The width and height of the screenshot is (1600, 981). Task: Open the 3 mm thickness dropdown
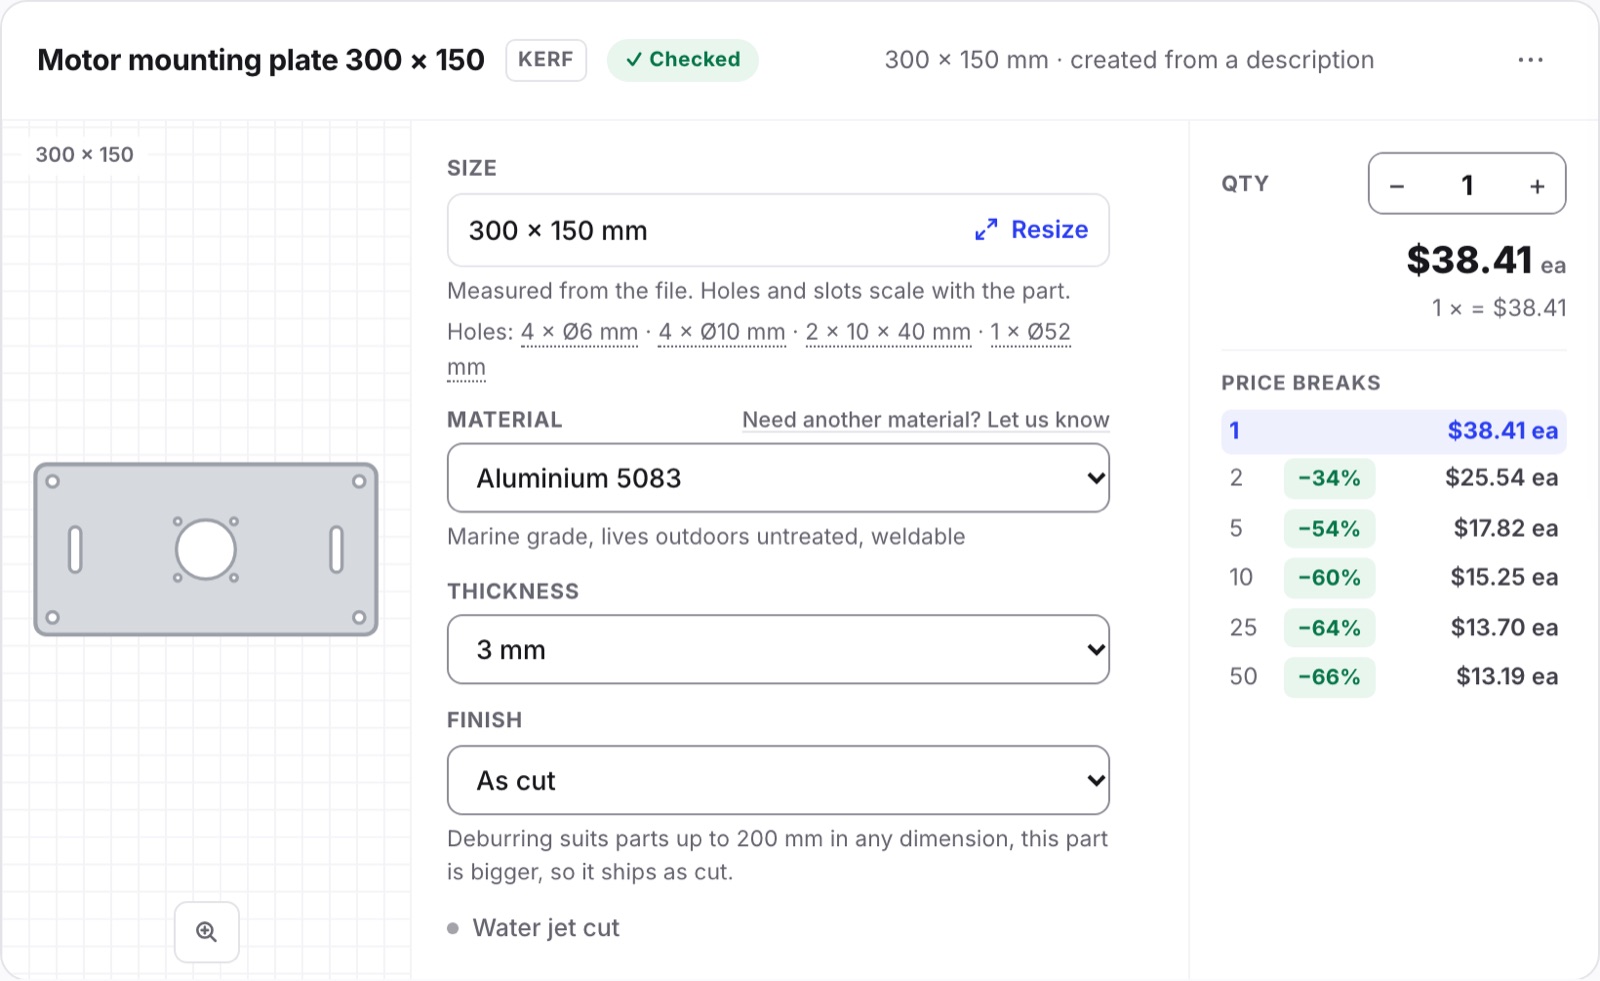(778, 650)
